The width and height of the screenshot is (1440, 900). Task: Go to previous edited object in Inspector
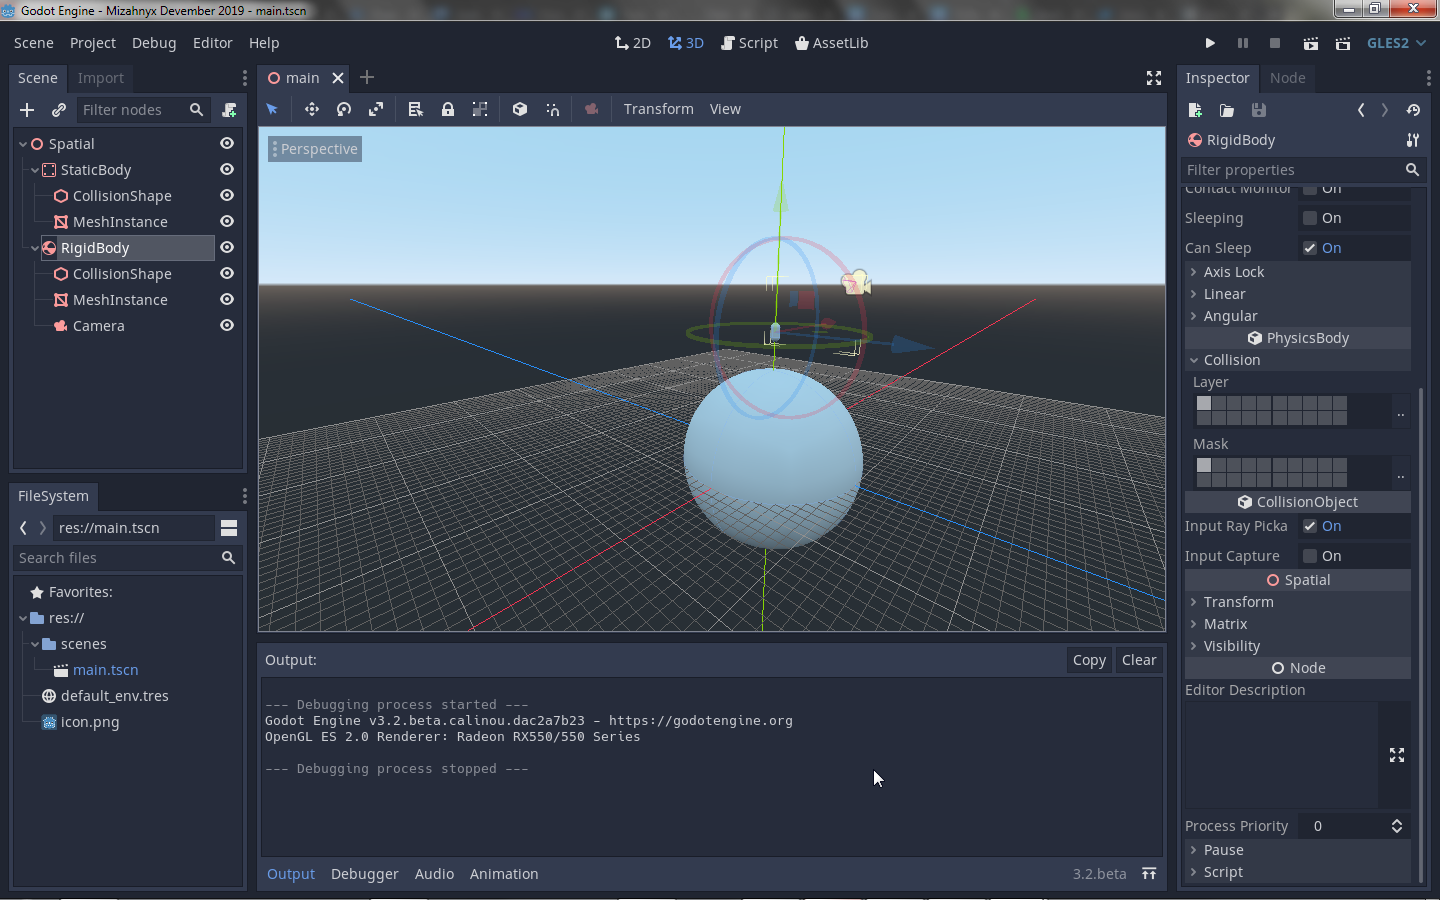pyautogui.click(x=1361, y=110)
